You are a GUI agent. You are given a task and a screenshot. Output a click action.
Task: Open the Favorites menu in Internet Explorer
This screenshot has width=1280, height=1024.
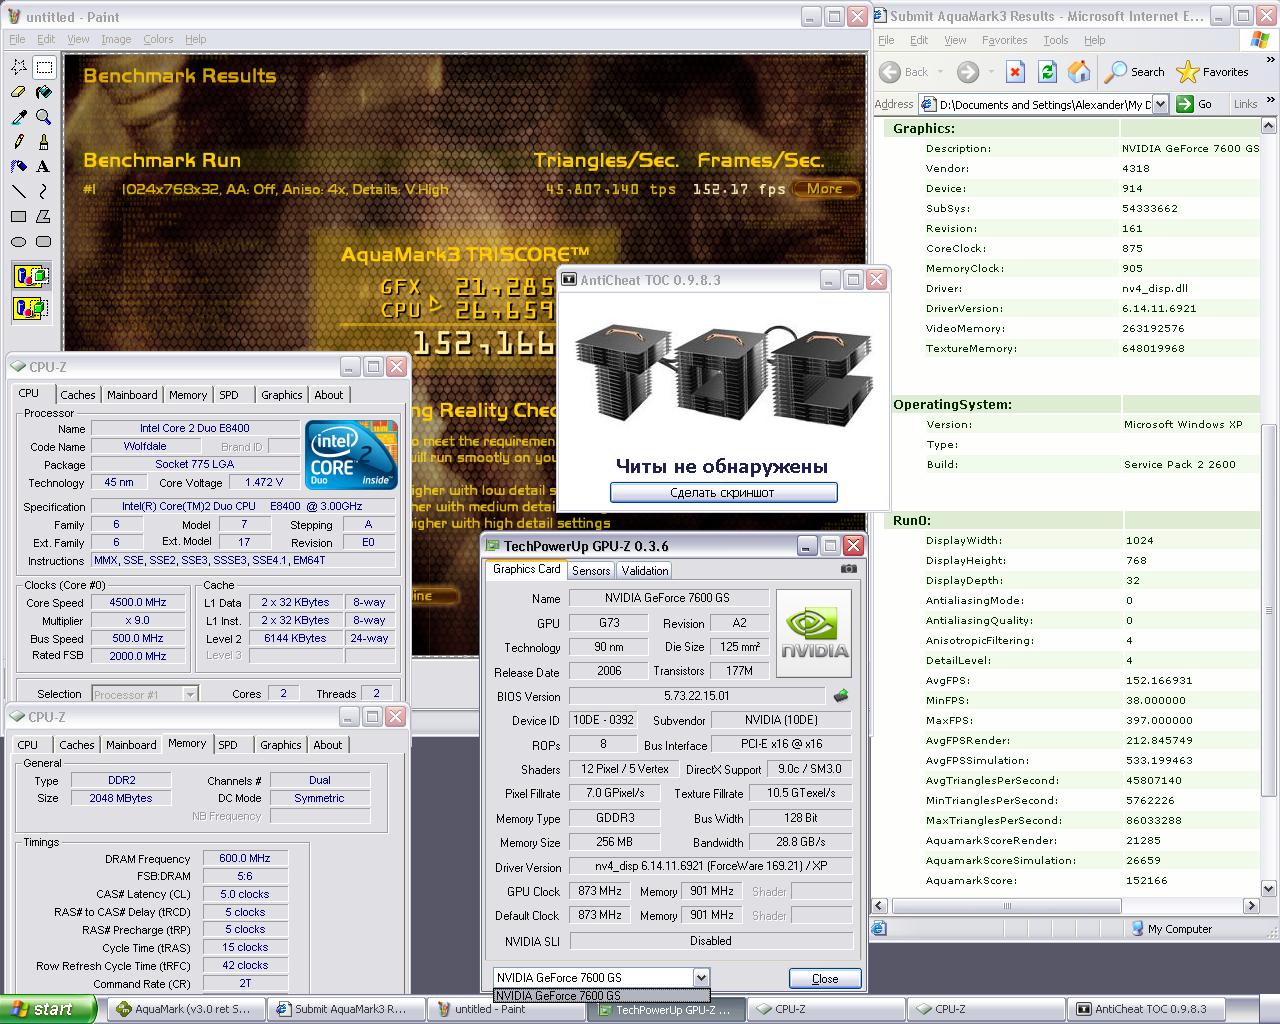click(1004, 40)
